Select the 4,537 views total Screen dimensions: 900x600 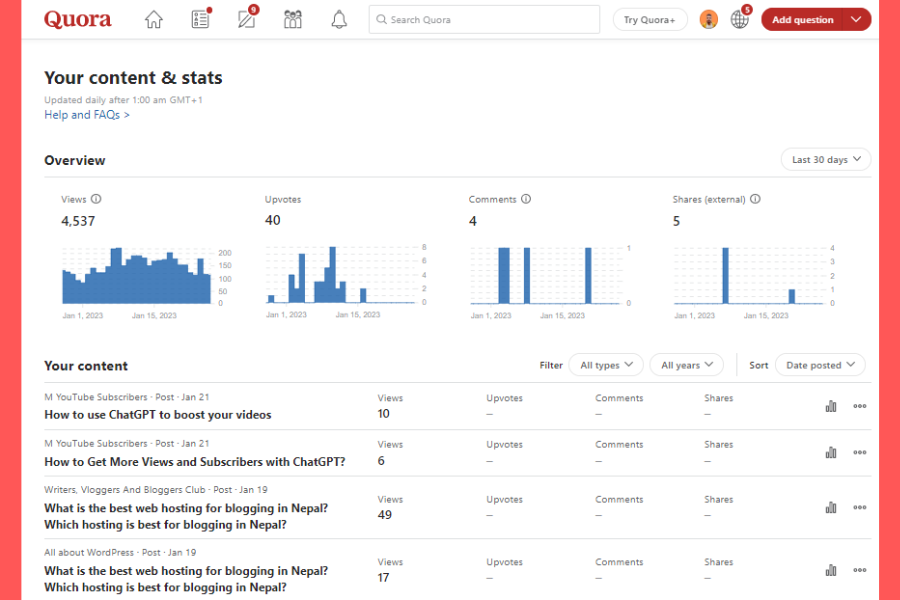(x=78, y=221)
